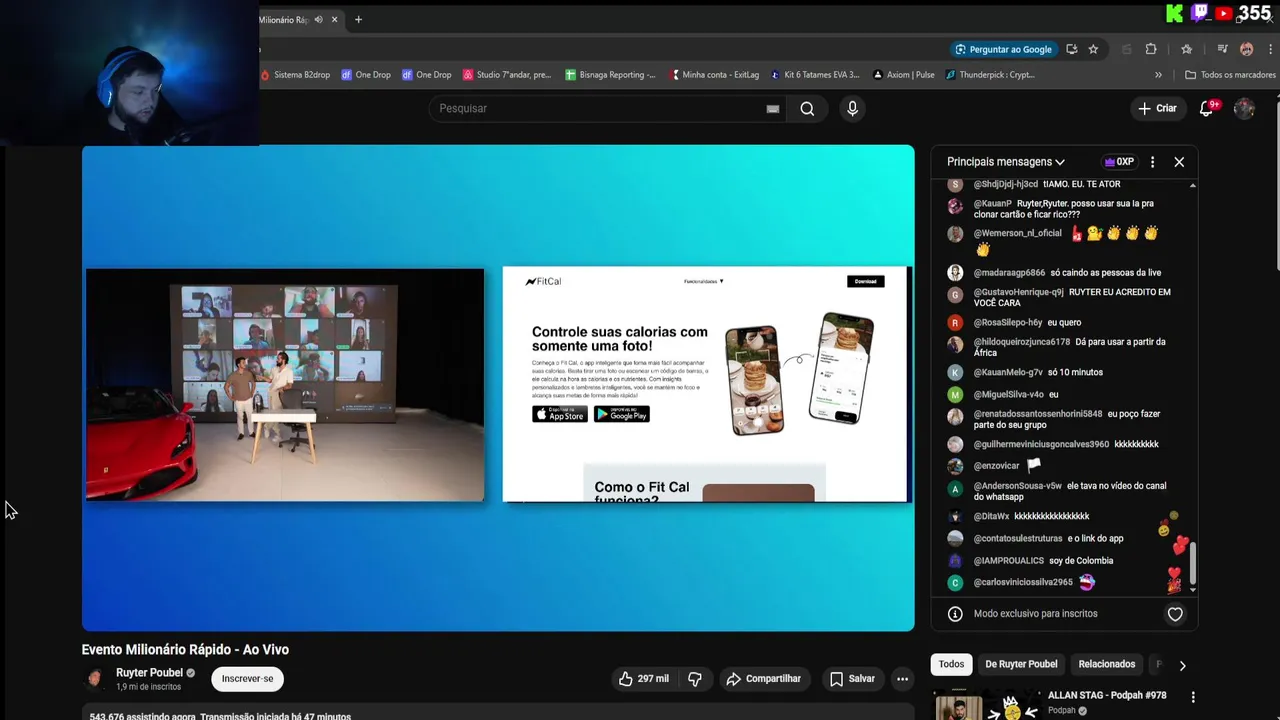Select the Relacionados filter chip
This screenshot has width=1280, height=720.
(1107, 664)
